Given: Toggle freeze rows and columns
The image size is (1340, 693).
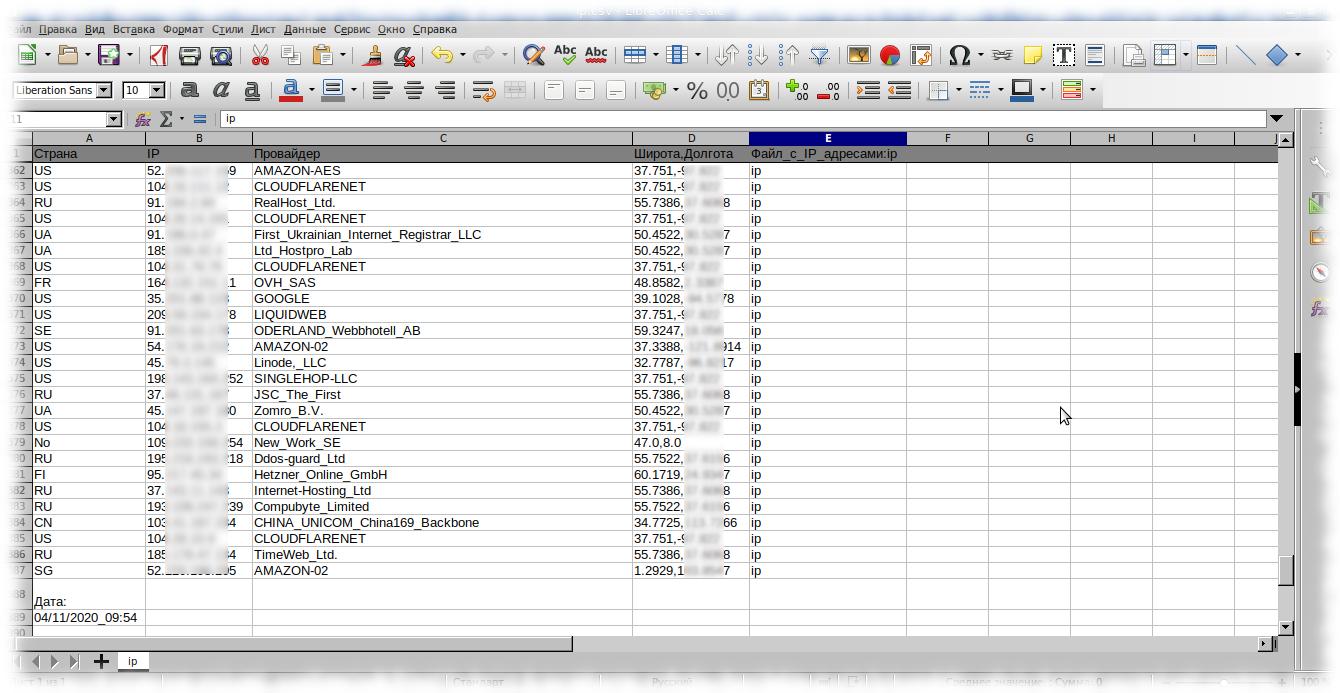Looking at the screenshot, I should (x=1165, y=55).
